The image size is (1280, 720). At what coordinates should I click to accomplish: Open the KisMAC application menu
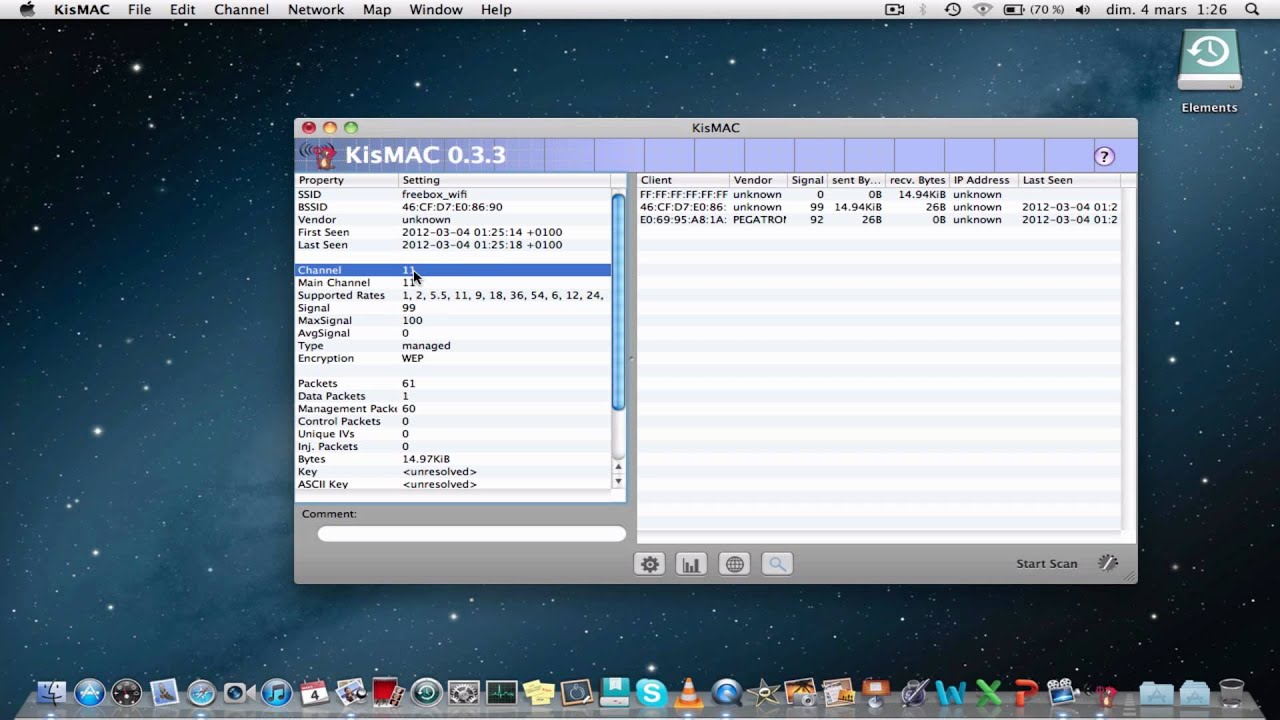pos(82,9)
